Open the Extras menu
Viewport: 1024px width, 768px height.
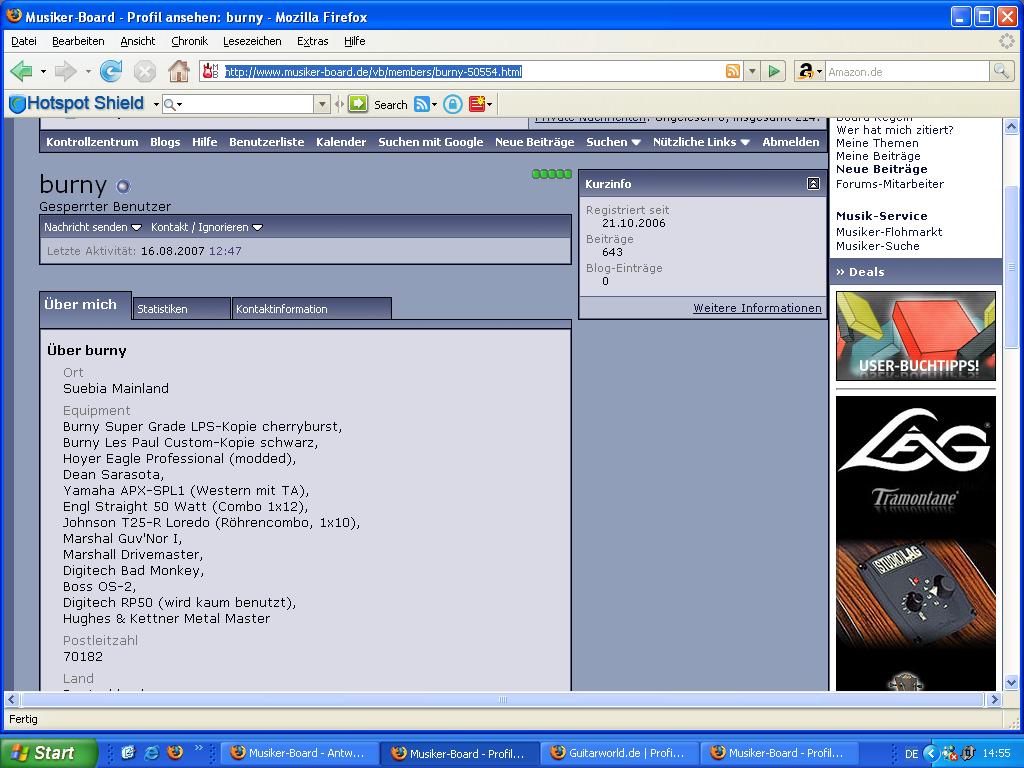coord(313,41)
